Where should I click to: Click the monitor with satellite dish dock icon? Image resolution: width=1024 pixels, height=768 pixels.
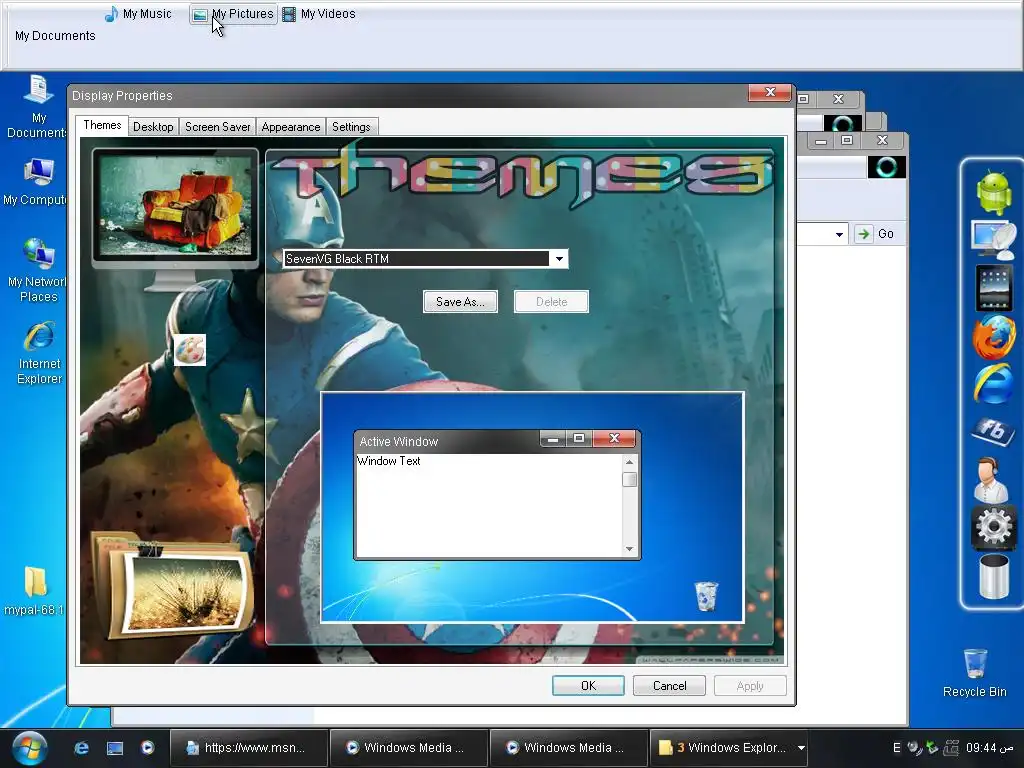993,240
